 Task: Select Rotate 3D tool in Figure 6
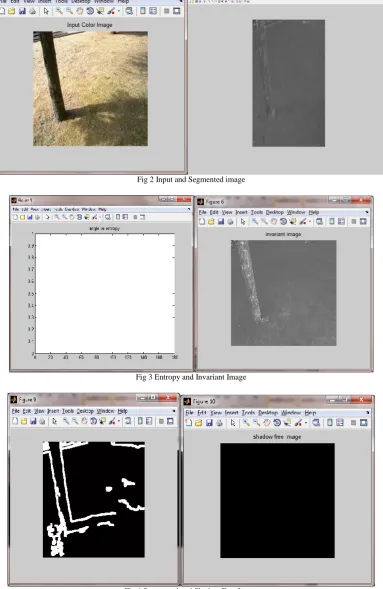(x=283, y=222)
